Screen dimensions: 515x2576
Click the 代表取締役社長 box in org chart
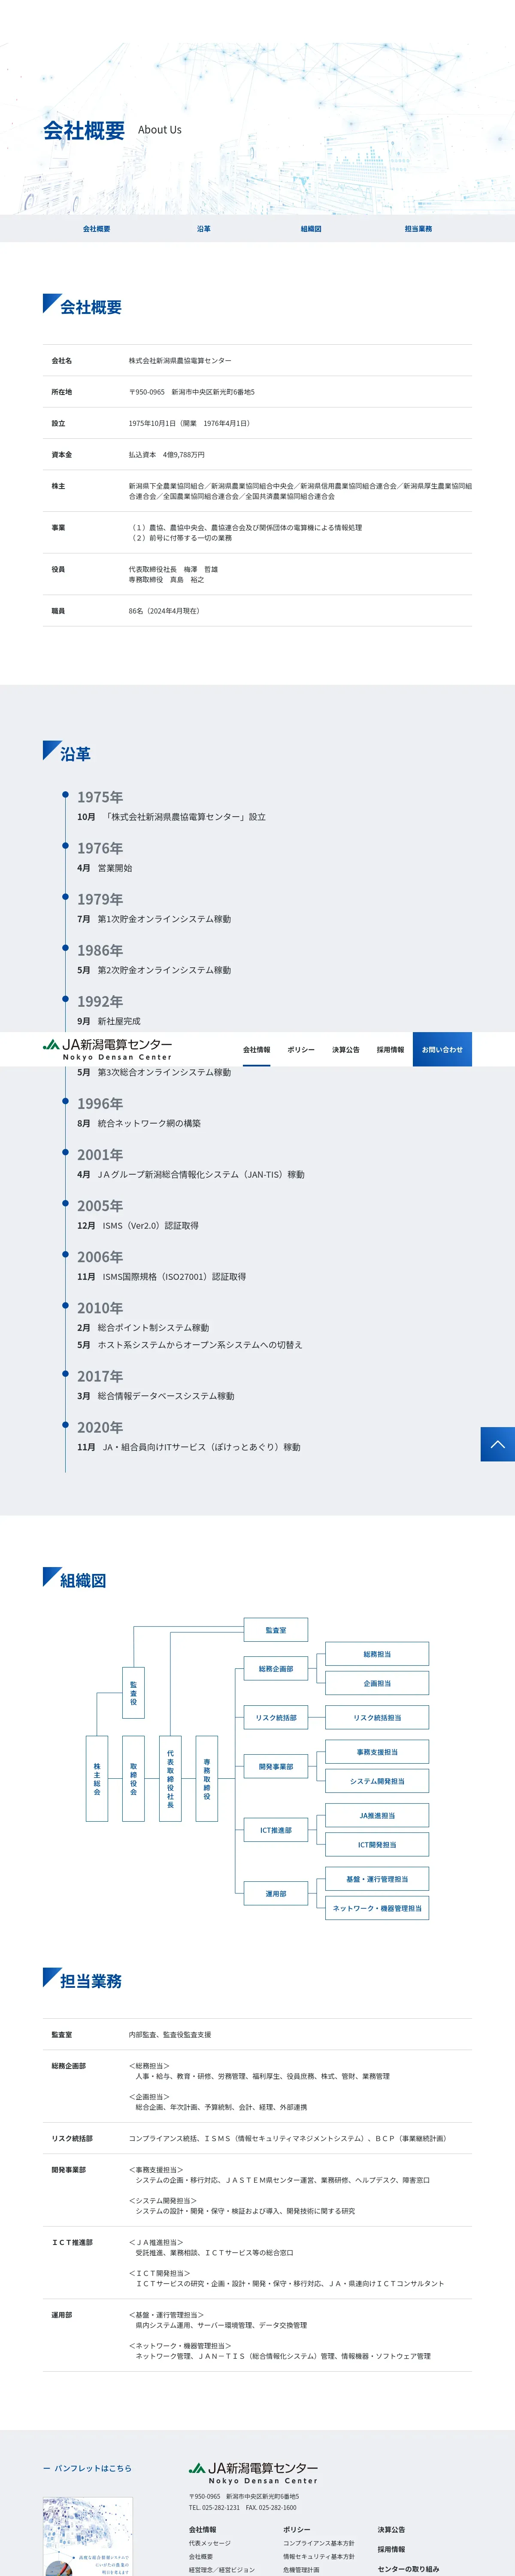point(170,1778)
